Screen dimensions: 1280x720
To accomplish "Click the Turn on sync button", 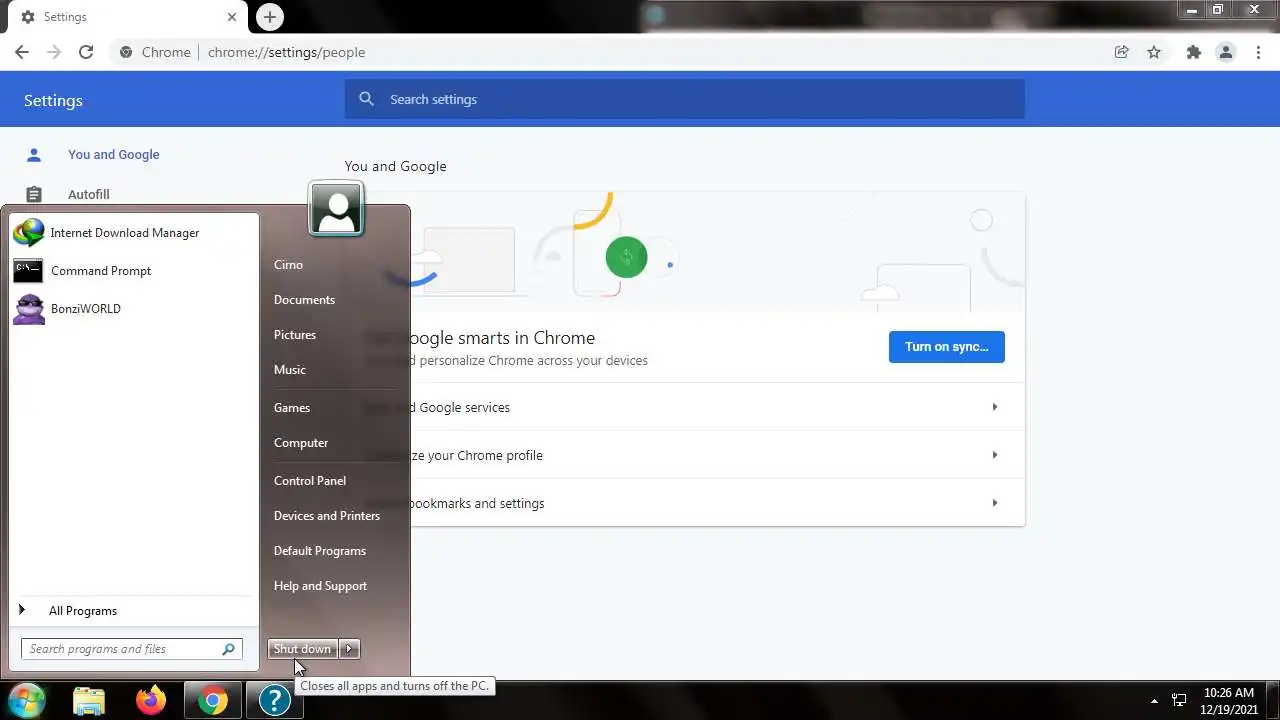I will pyautogui.click(x=946, y=347).
